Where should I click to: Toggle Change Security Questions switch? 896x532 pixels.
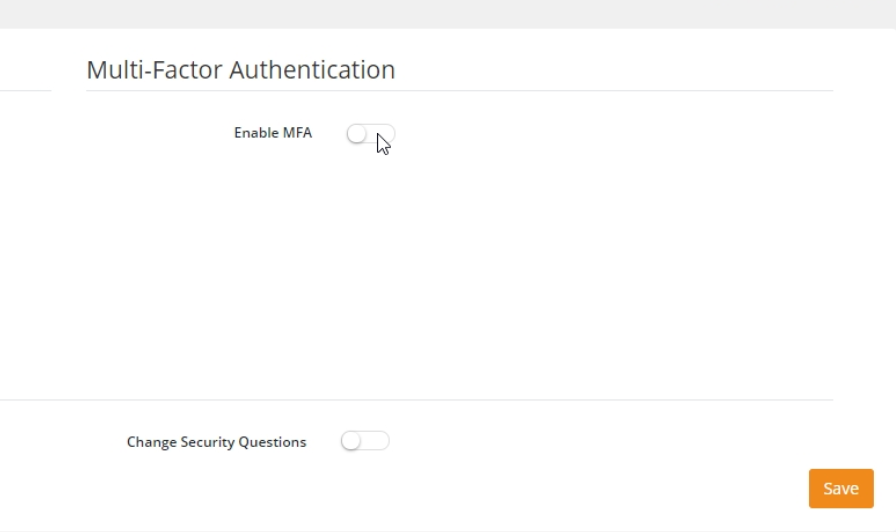(x=365, y=441)
